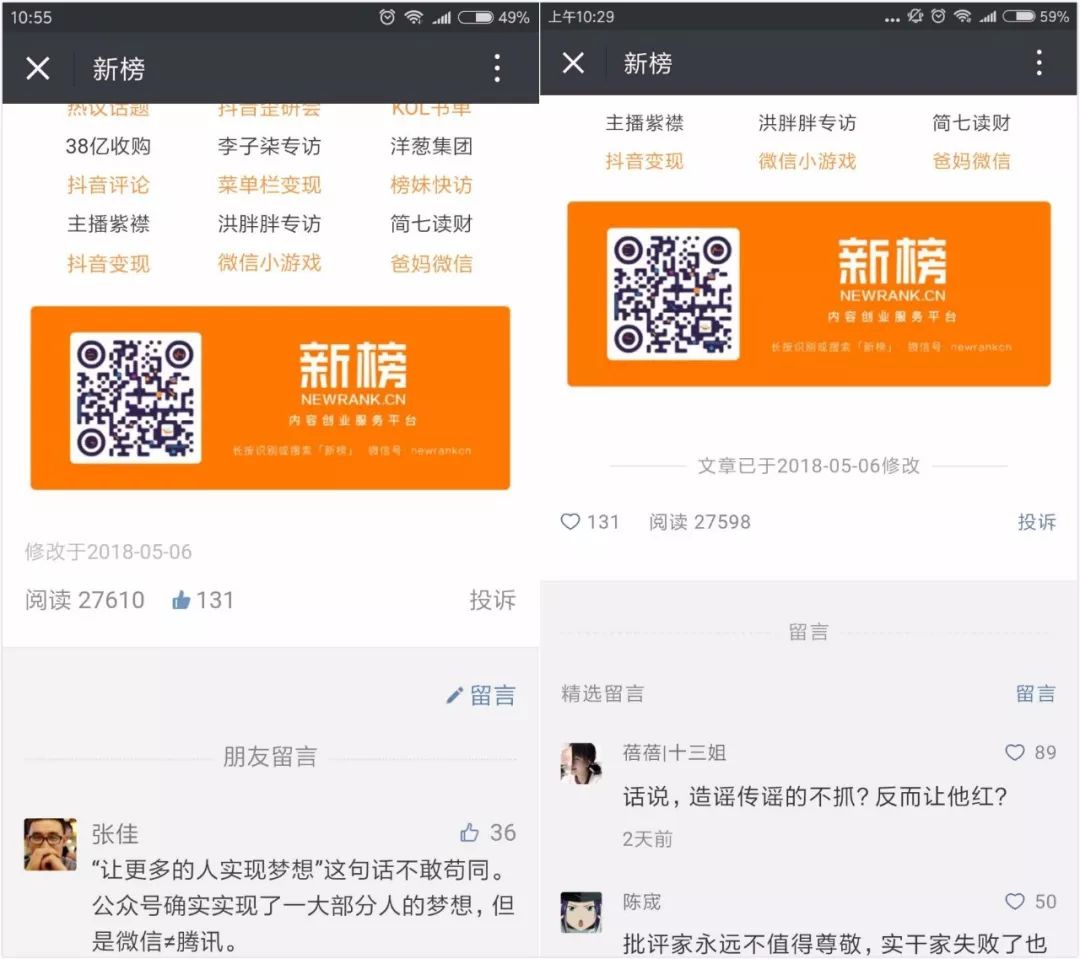Tap battery 59% indicator in status bar
The height and width of the screenshot is (959, 1080).
coord(1035,17)
